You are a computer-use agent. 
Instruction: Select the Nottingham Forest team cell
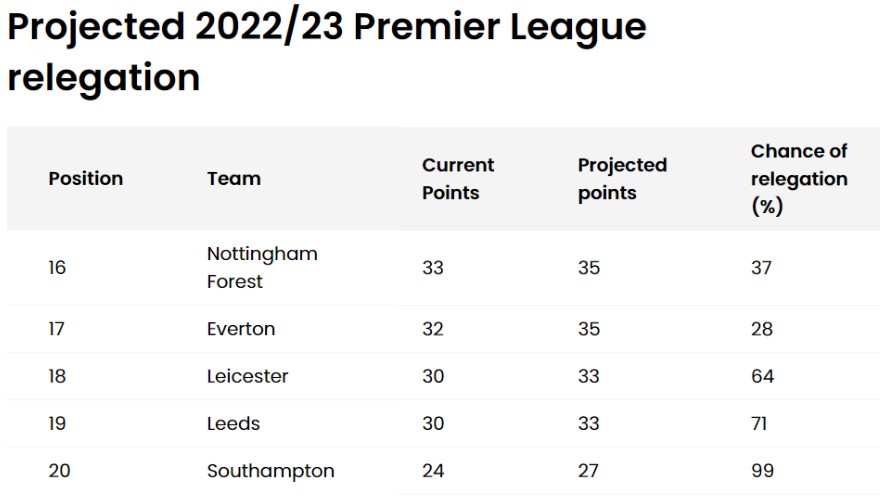262,267
